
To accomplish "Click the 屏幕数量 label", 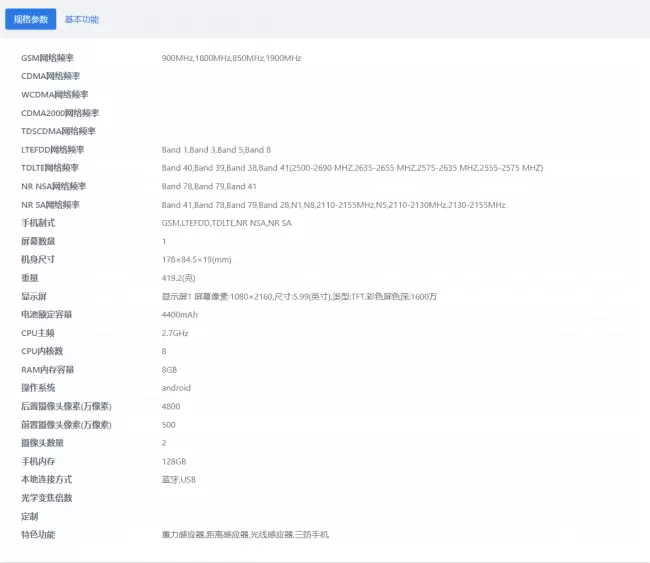I will (x=38, y=241).
